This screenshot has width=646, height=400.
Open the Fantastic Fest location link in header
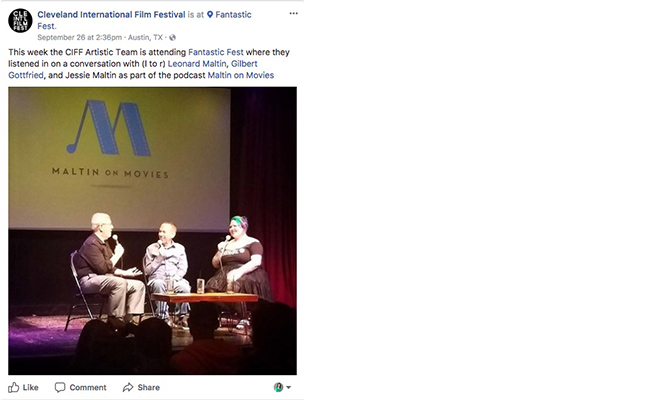(144, 20)
